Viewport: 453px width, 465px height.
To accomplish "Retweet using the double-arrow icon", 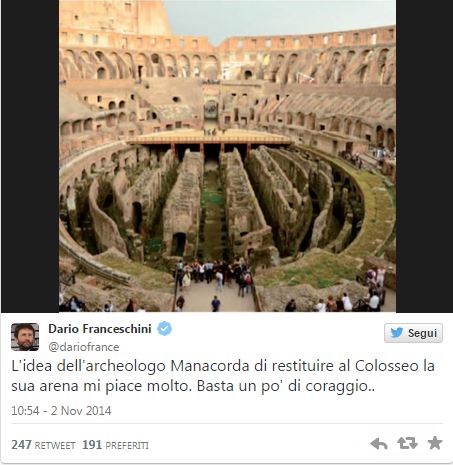I will click(407, 443).
